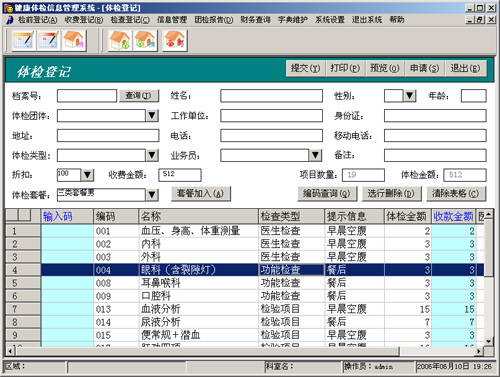This screenshot has width=500, height=377.
Task: Click the house icon with red figures
Action: coord(175,41)
